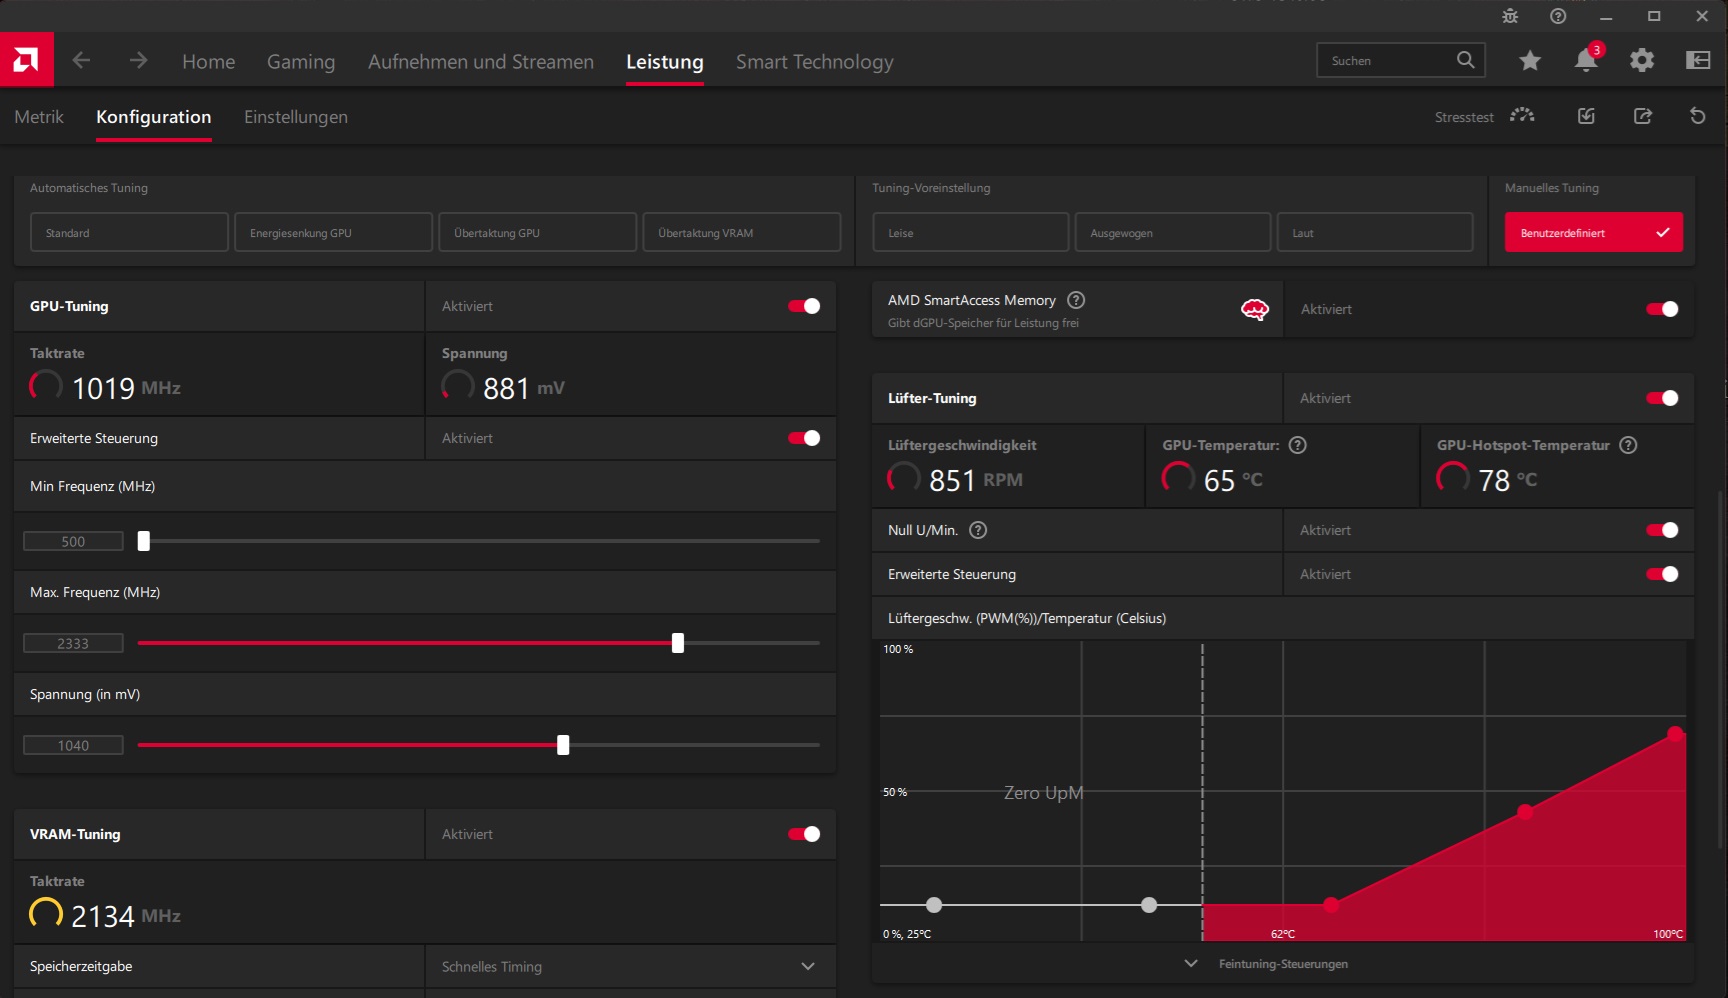Toggle AMD SmartAccess Memory off

tap(1662, 309)
